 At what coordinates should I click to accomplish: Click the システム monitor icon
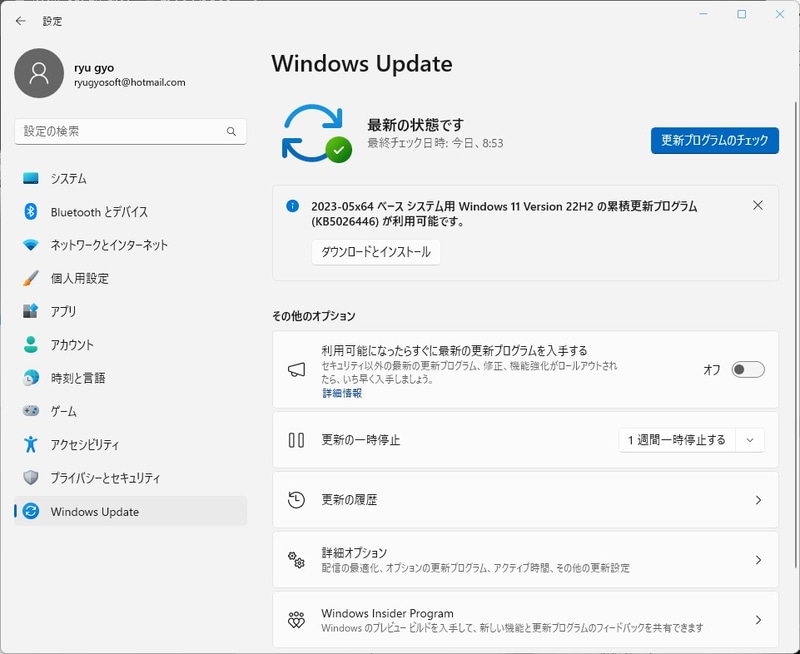click(31, 179)
